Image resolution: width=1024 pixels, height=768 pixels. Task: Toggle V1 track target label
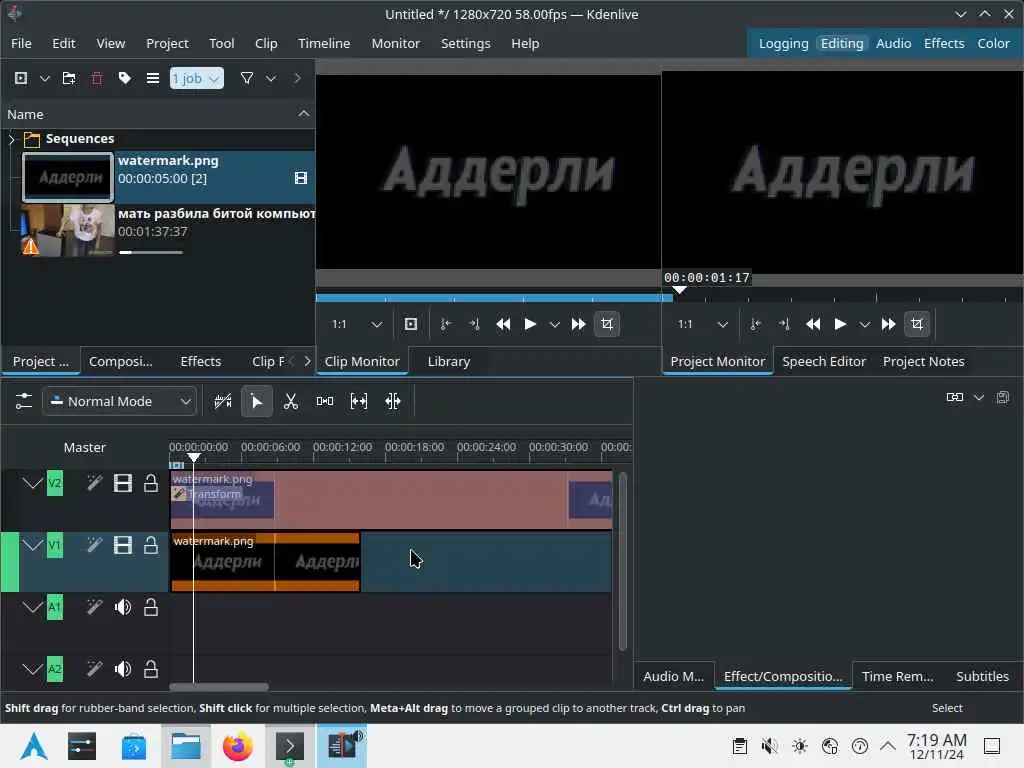(x=55, y=545)
